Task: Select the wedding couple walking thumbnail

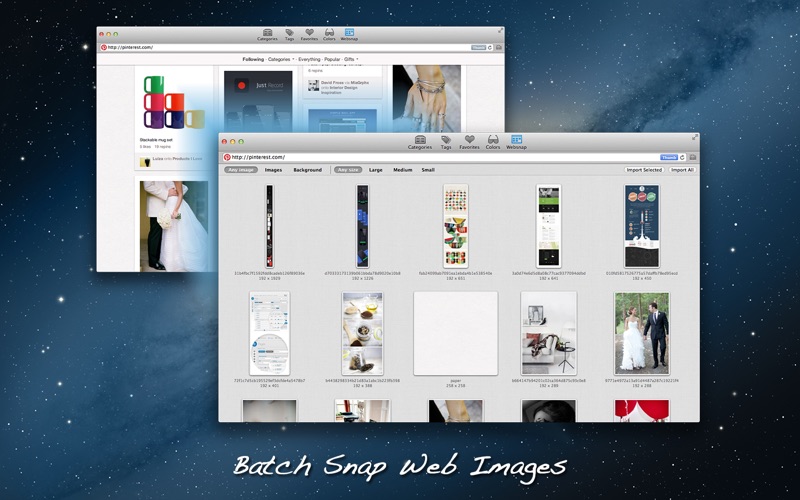Action: pyautogui.click(x=641, y=333)
